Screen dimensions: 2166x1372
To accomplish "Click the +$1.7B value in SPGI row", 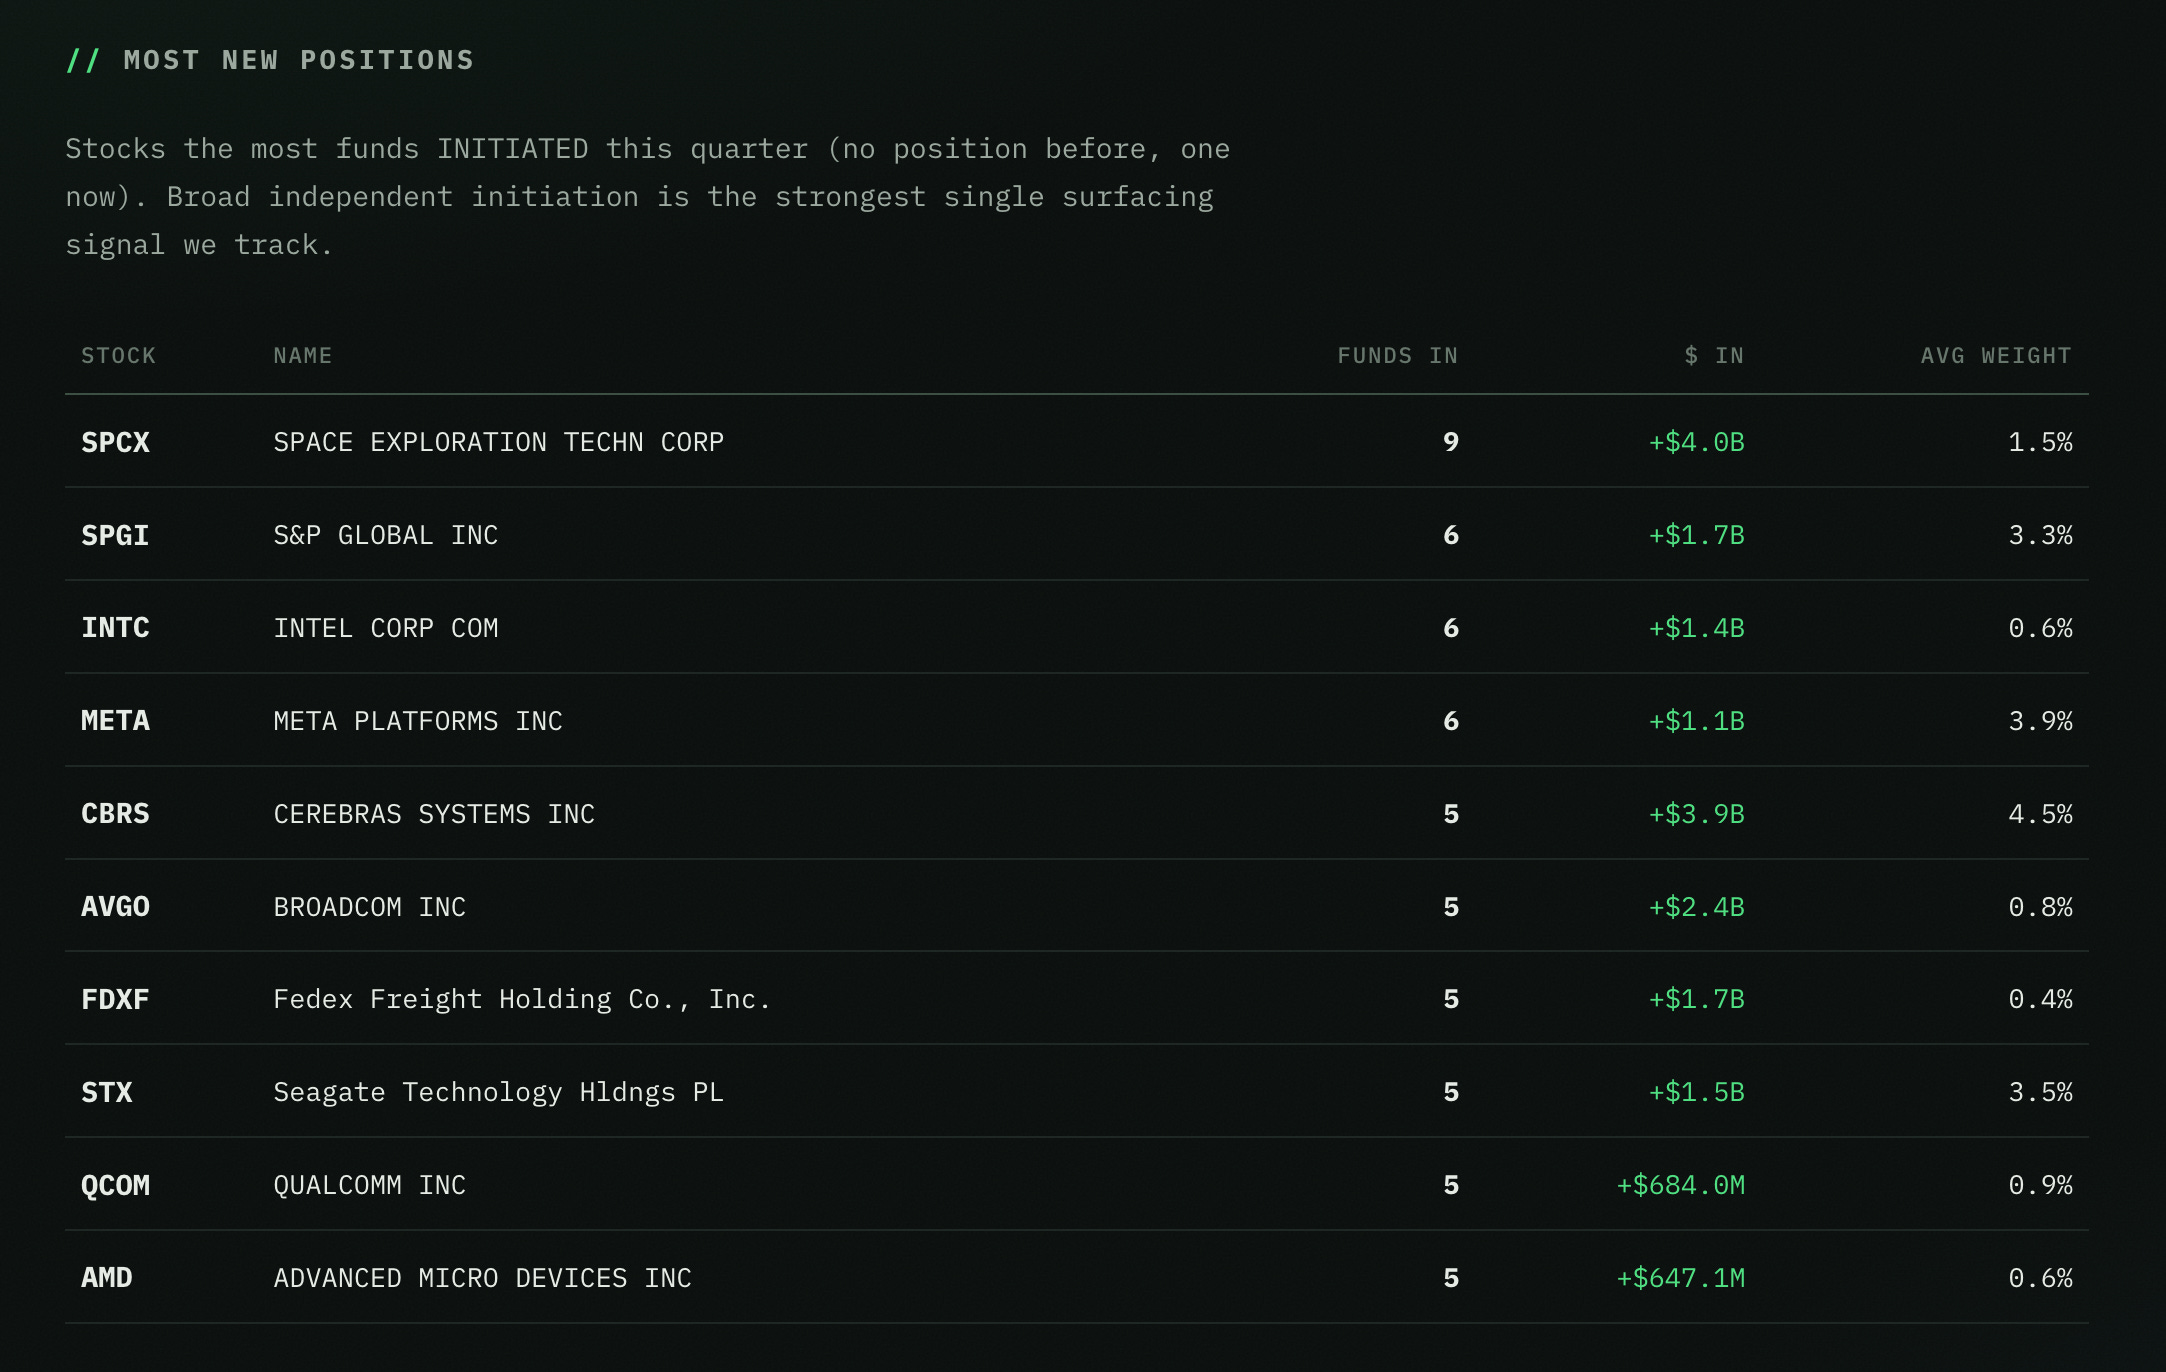I will point(1696,535).
